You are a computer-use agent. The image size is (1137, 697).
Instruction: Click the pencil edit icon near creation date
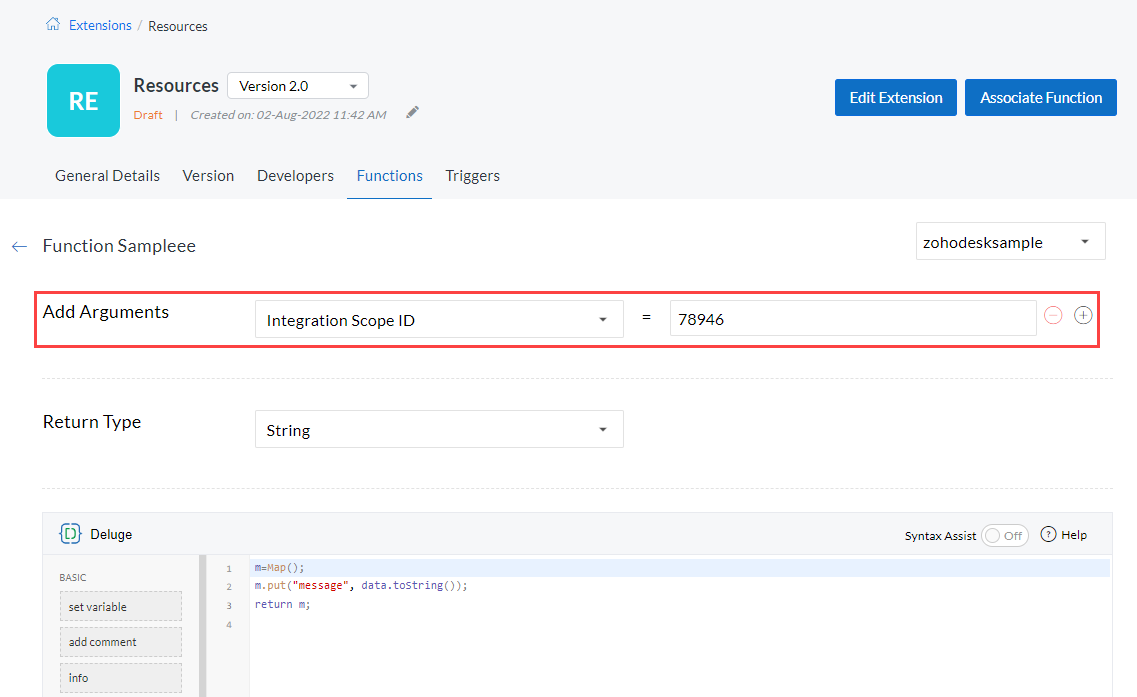pyautogui.click(x=412, y=113)
